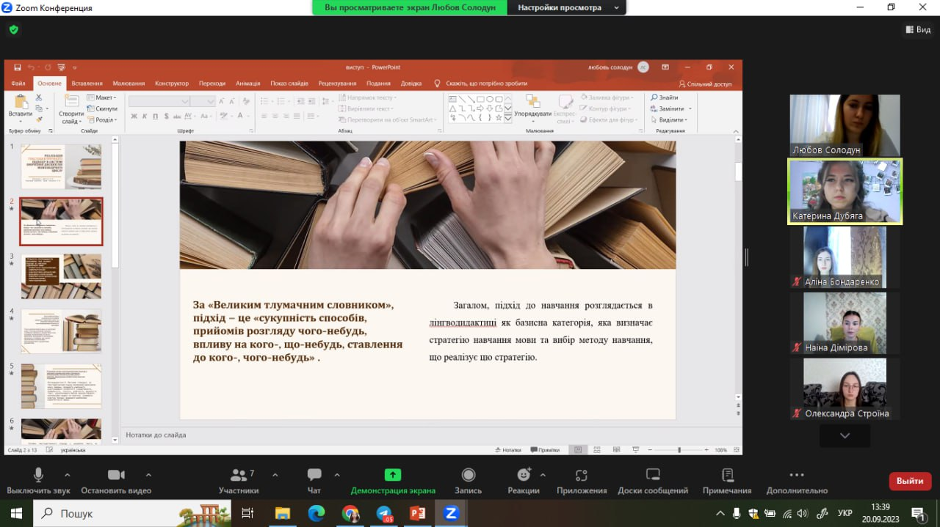Show more participants with the down chevron

[x=844, y=436]
